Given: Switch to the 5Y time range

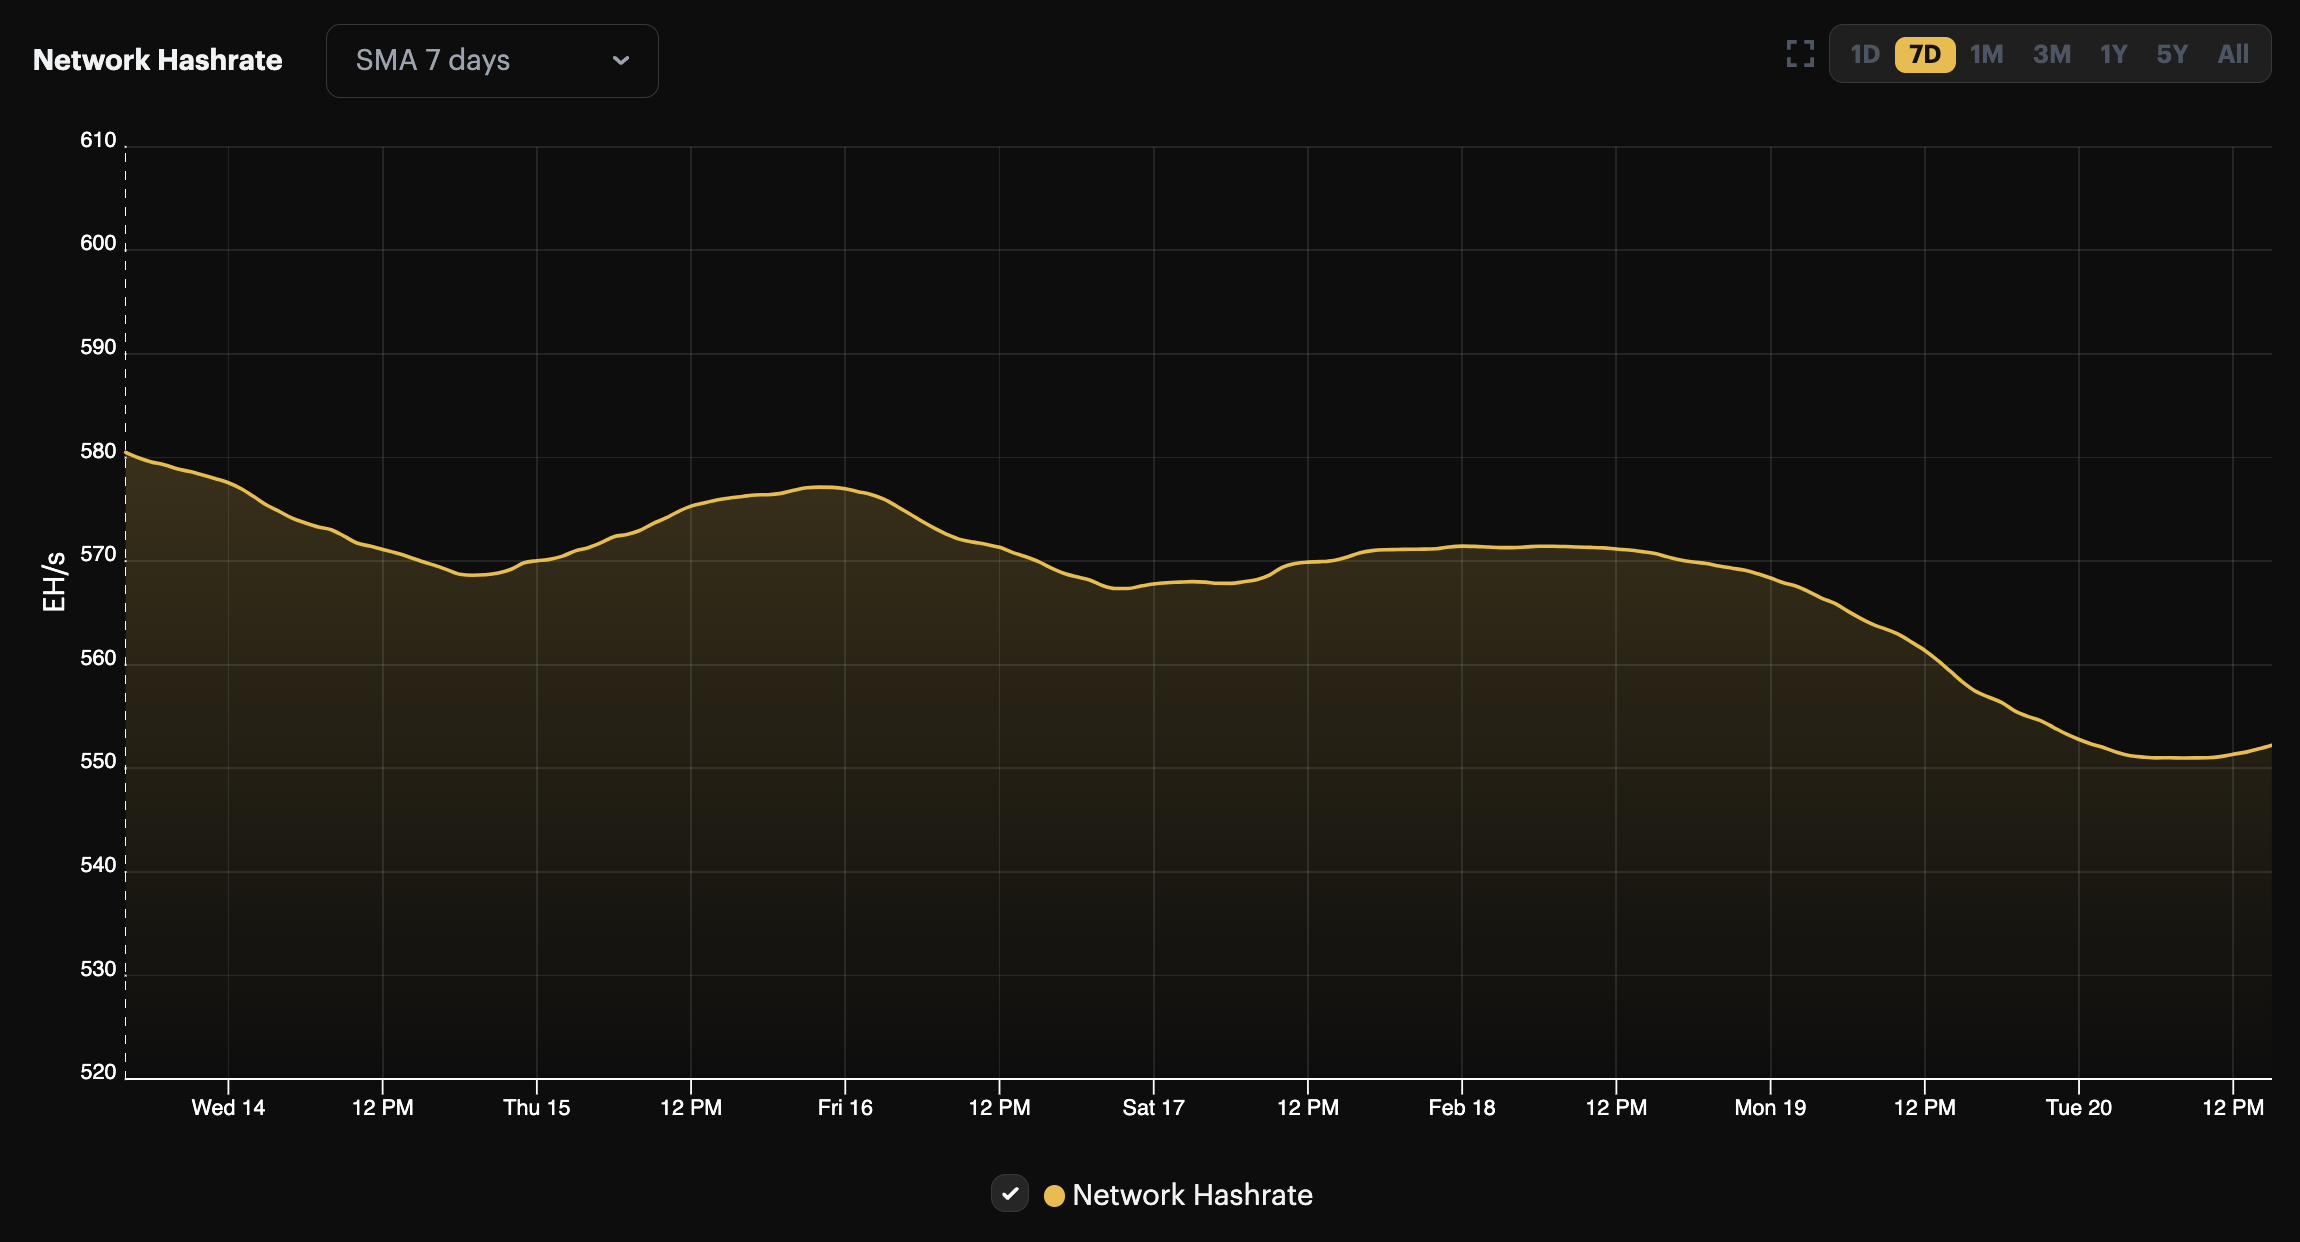Looking at the screenshot, I should click(x=2173, y=54).
